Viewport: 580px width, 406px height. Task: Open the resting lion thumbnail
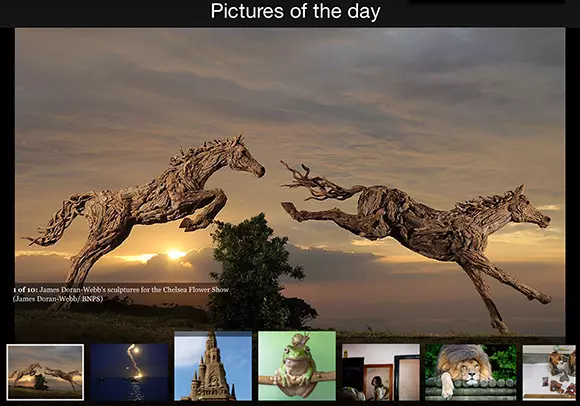click(x=471, y=372)
